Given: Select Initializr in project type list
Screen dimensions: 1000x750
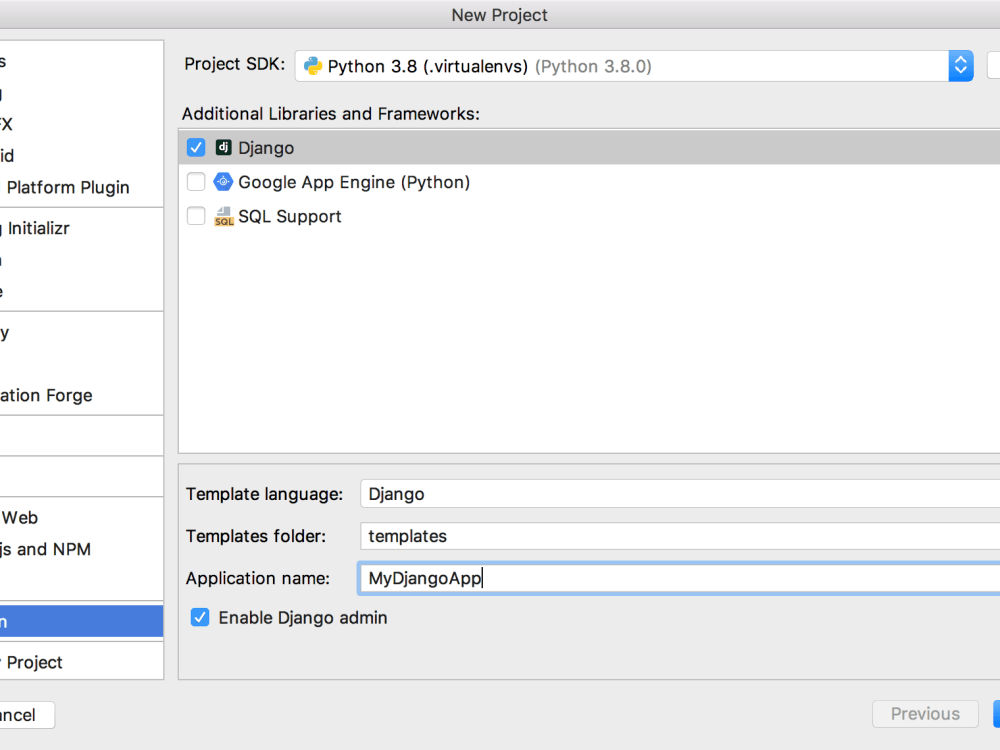Looking at the screenshot, I should (82, 228).
